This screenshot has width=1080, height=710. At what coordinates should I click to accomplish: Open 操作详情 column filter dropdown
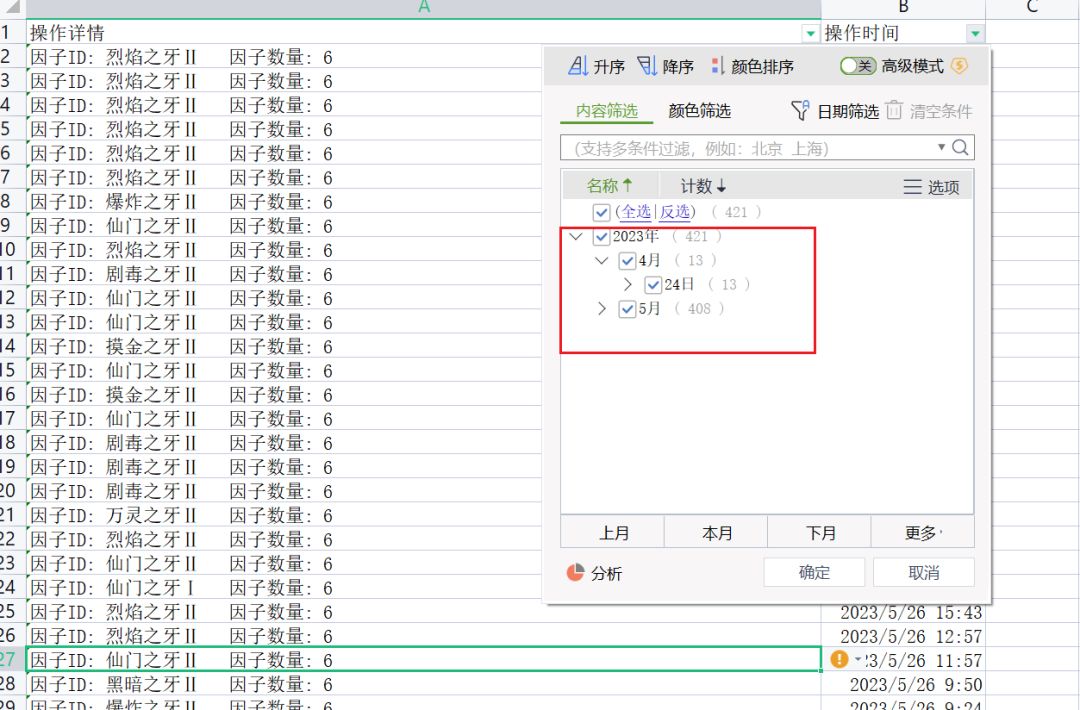(x=811, y=33)
